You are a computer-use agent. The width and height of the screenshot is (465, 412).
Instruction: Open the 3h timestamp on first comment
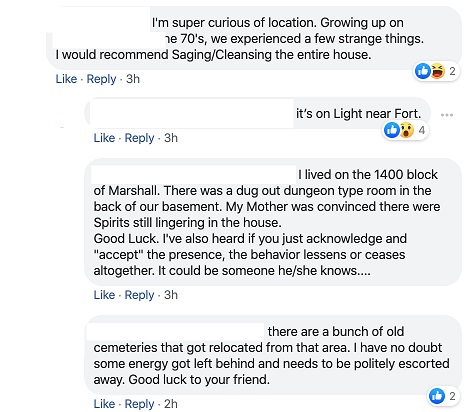pos(133,79)
